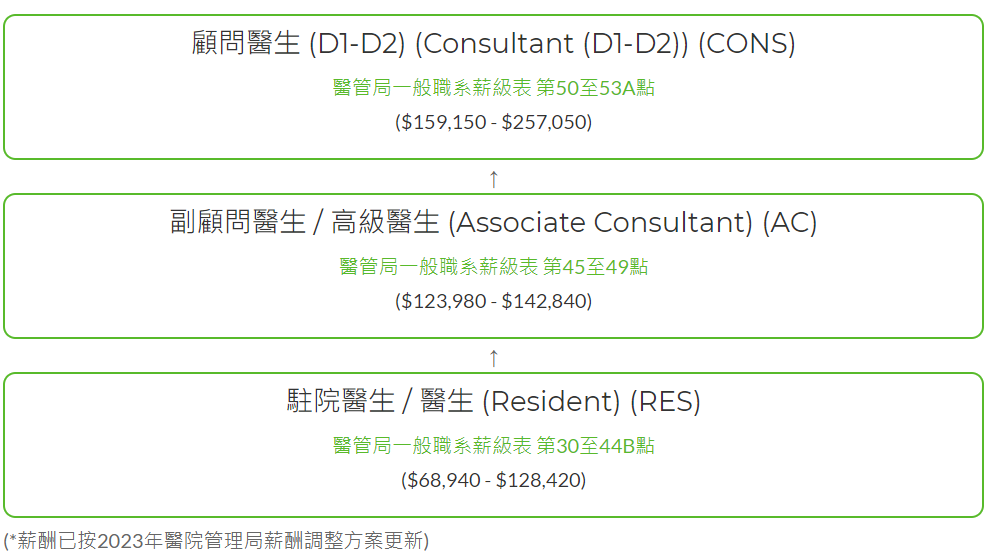
Task: Click the 2023 pay adjustment footnote text
Action: pyautogui.click(x=216, y=540)
